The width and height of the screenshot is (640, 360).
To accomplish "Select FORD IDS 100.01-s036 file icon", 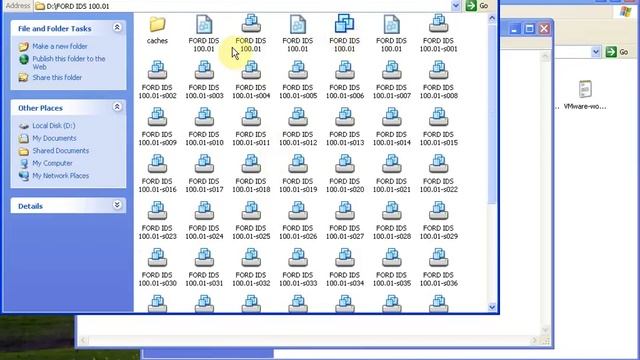I will coord(438,258).
